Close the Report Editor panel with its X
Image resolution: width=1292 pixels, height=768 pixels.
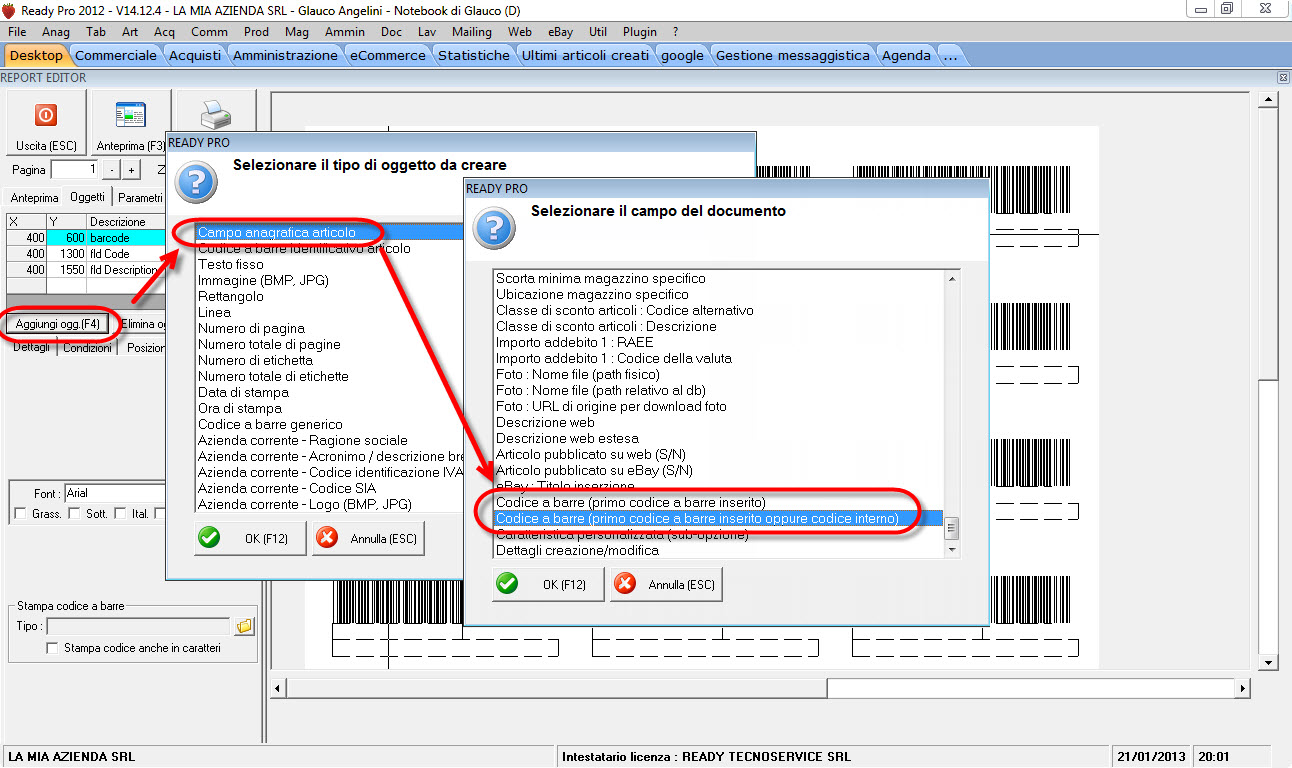coord(1283,78)
